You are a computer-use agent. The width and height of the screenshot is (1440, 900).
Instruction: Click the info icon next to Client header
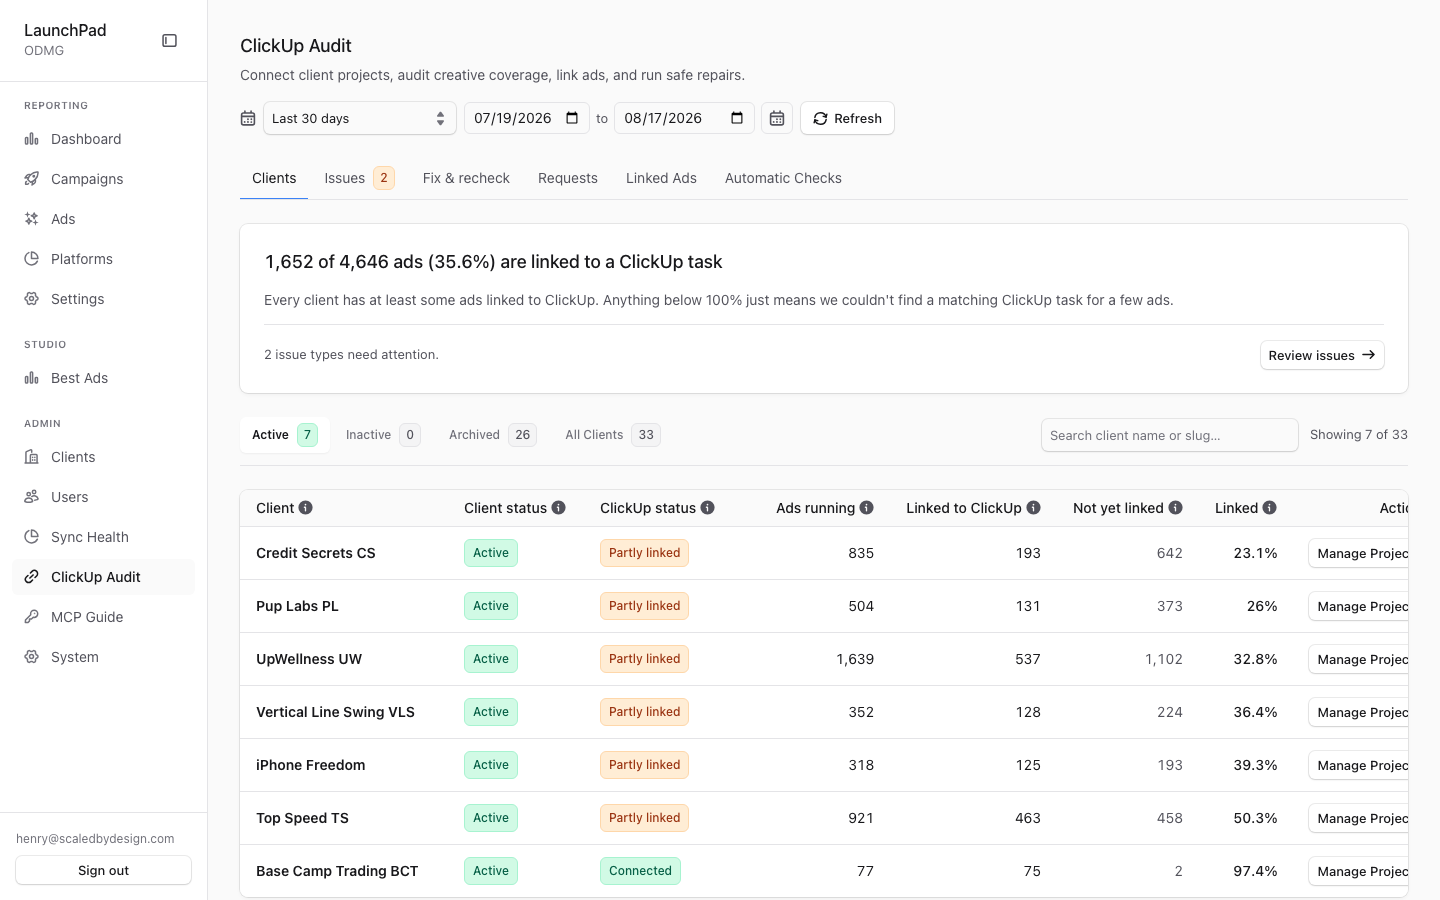pyautogui.click(x=306, y=508)
